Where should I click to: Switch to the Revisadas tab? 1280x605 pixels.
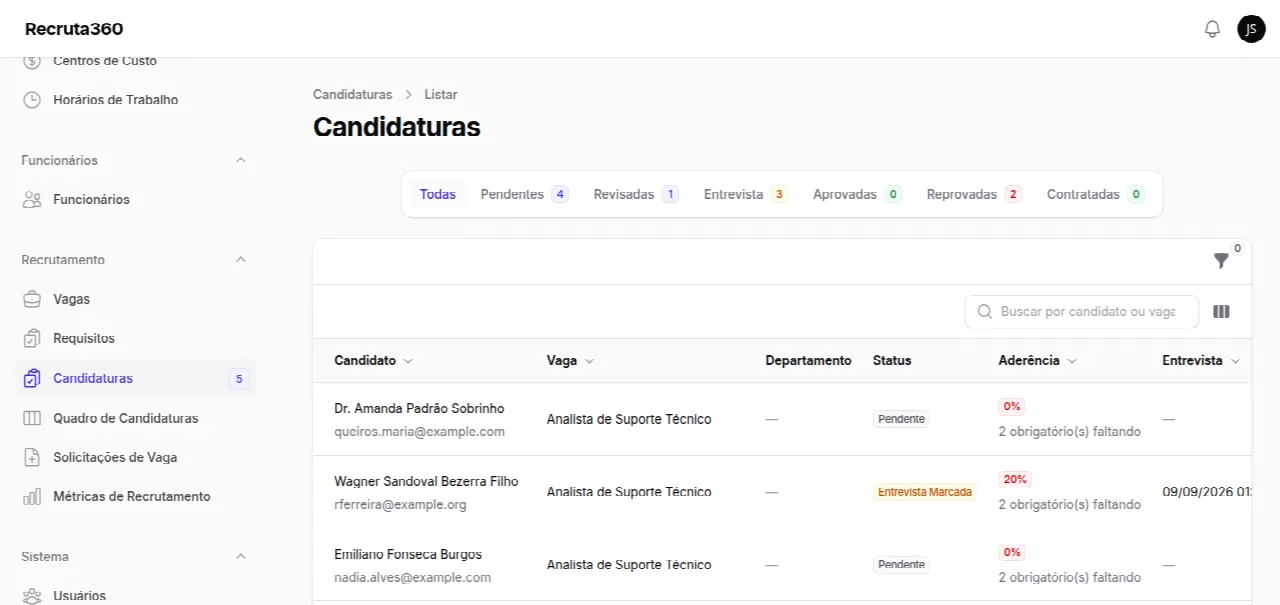point(636,194)
